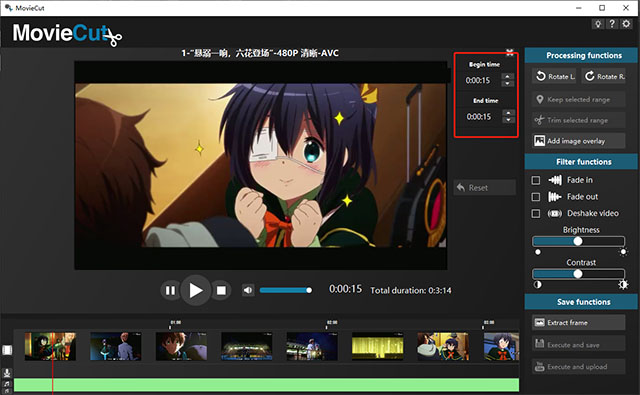Click Add image overlay
Viewport: 640px width, 395px height.
tap(578, 141)
